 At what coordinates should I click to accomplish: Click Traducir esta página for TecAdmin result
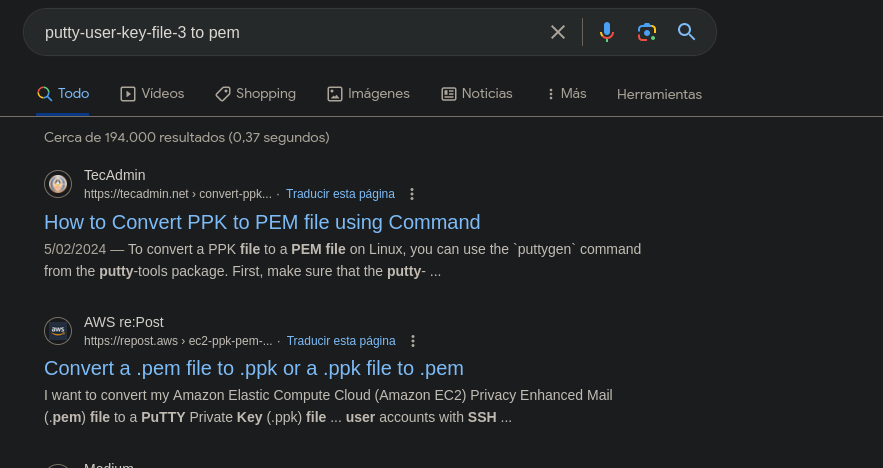point(340,194)
